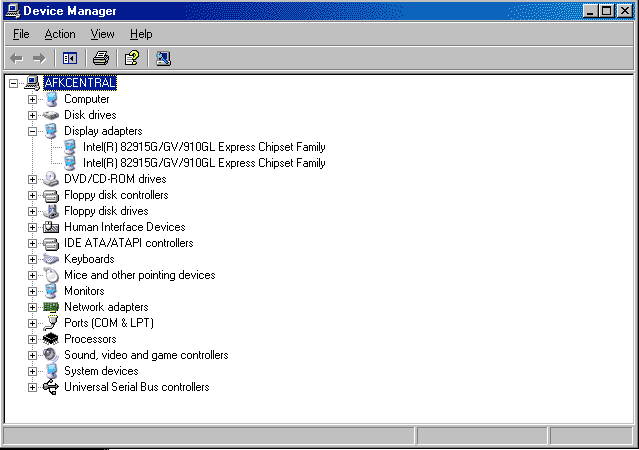Click the Processors device icon

pyautogui.click(x=51, y=339)
